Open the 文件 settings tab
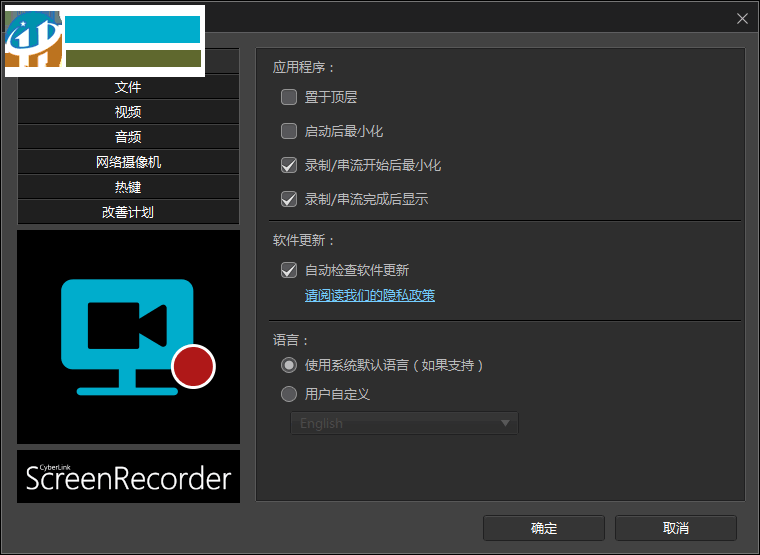The width and height of the screenshot is (760, 555). pyautogui.click(x=128, y=87)
